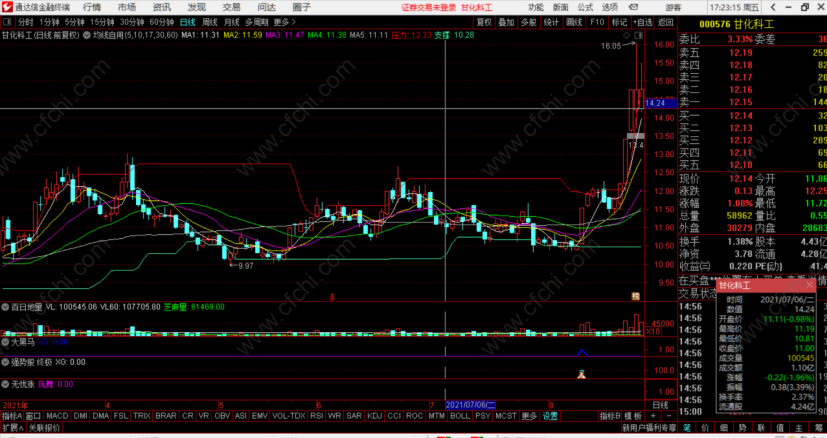Click the 细 tab icon at bottom right

coord(724,427)
